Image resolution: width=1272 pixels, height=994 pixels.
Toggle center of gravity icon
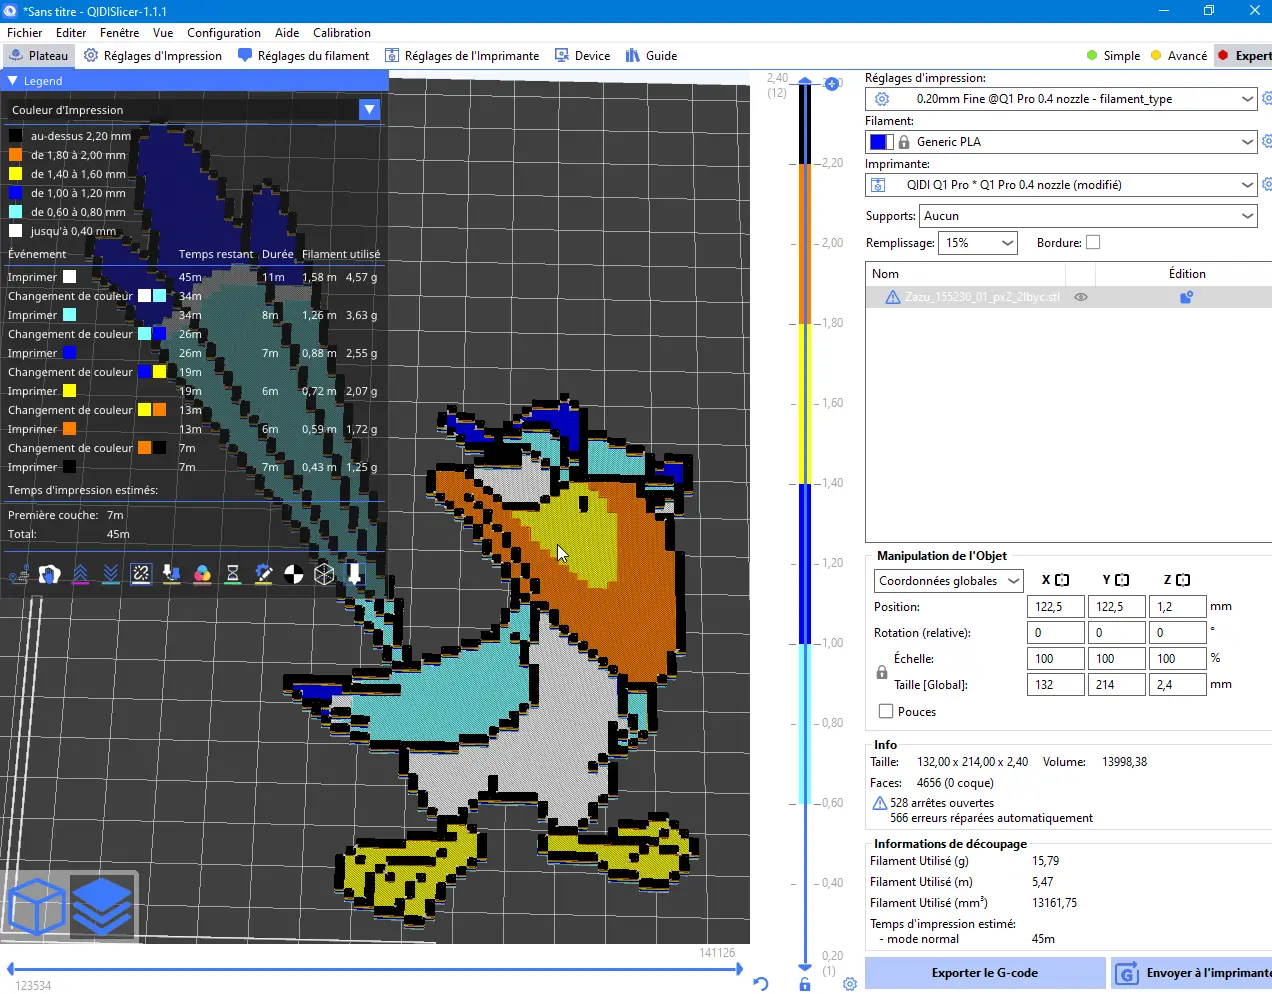click(294, 574)
